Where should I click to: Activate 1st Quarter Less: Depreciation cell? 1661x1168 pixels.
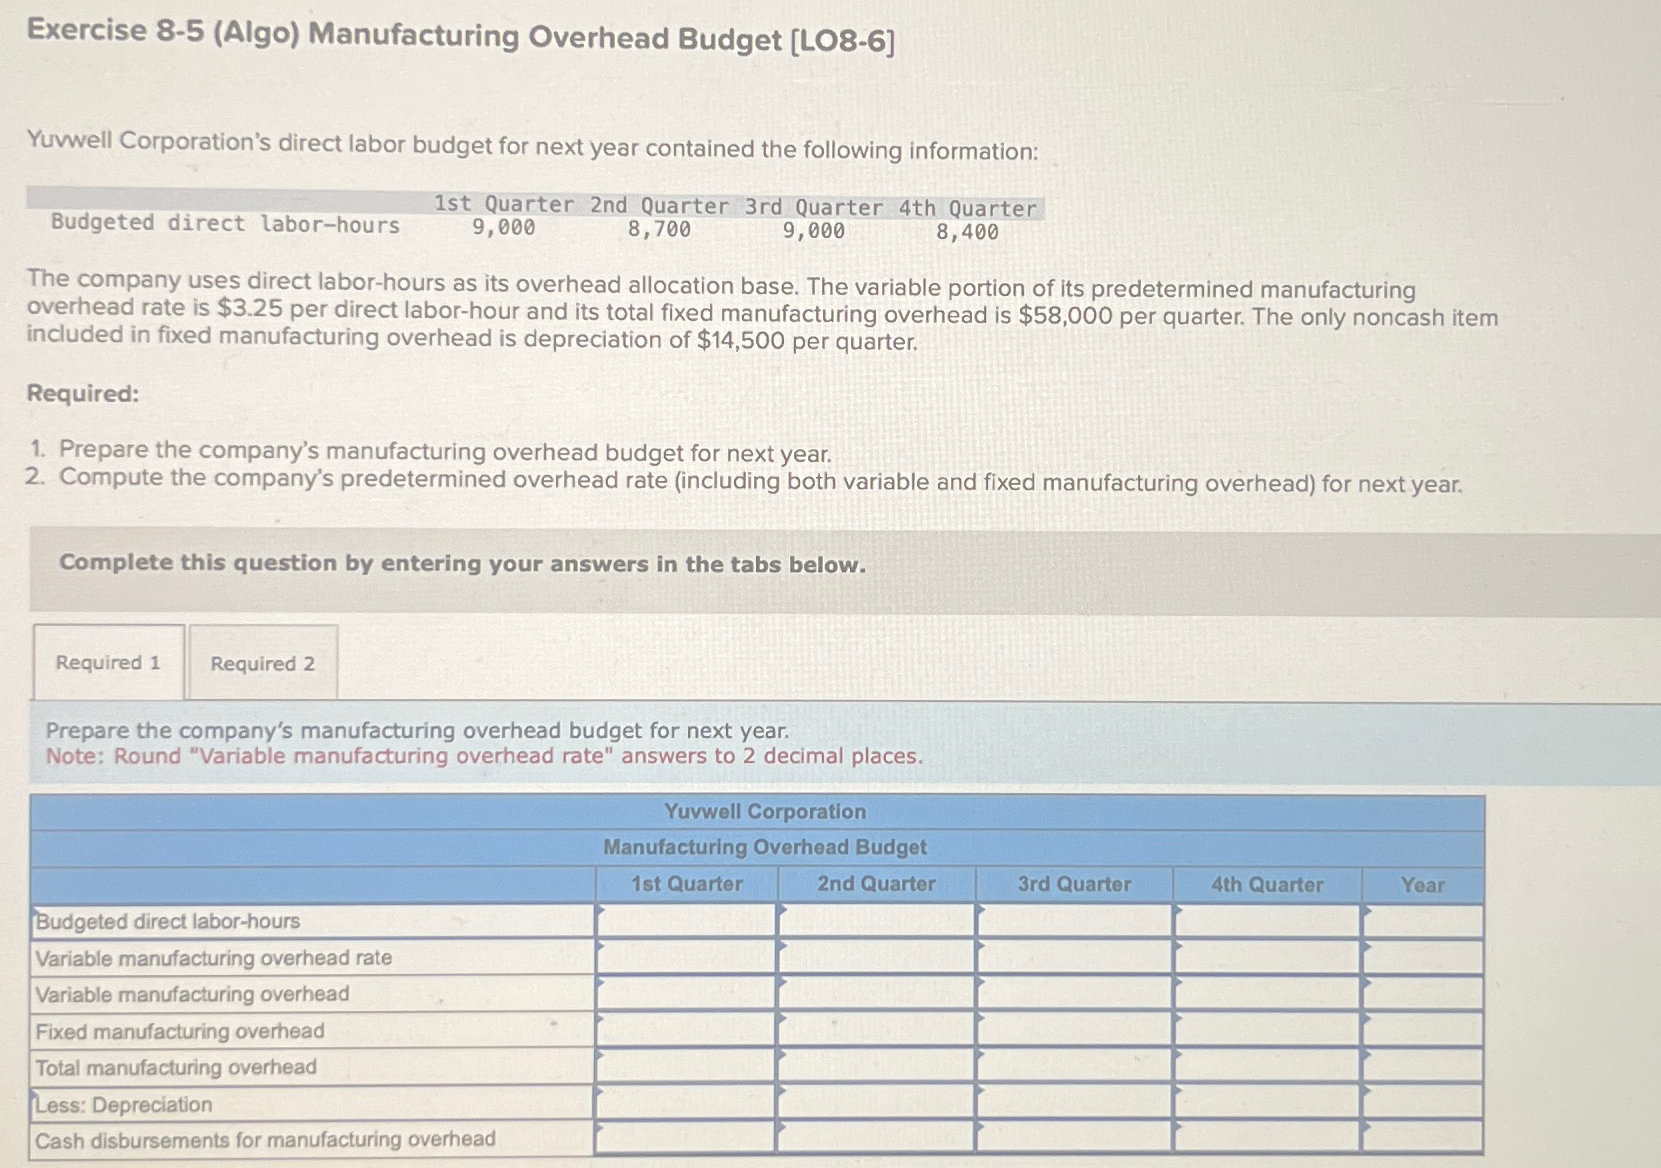(x=686, y=1101)
